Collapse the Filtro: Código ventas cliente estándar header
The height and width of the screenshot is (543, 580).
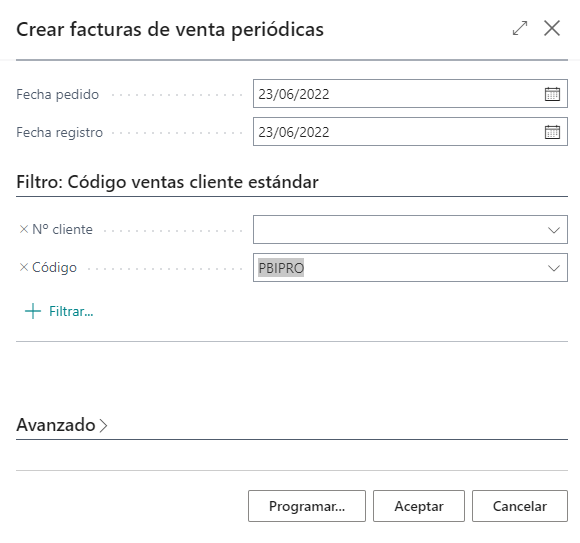click(167, 182)
